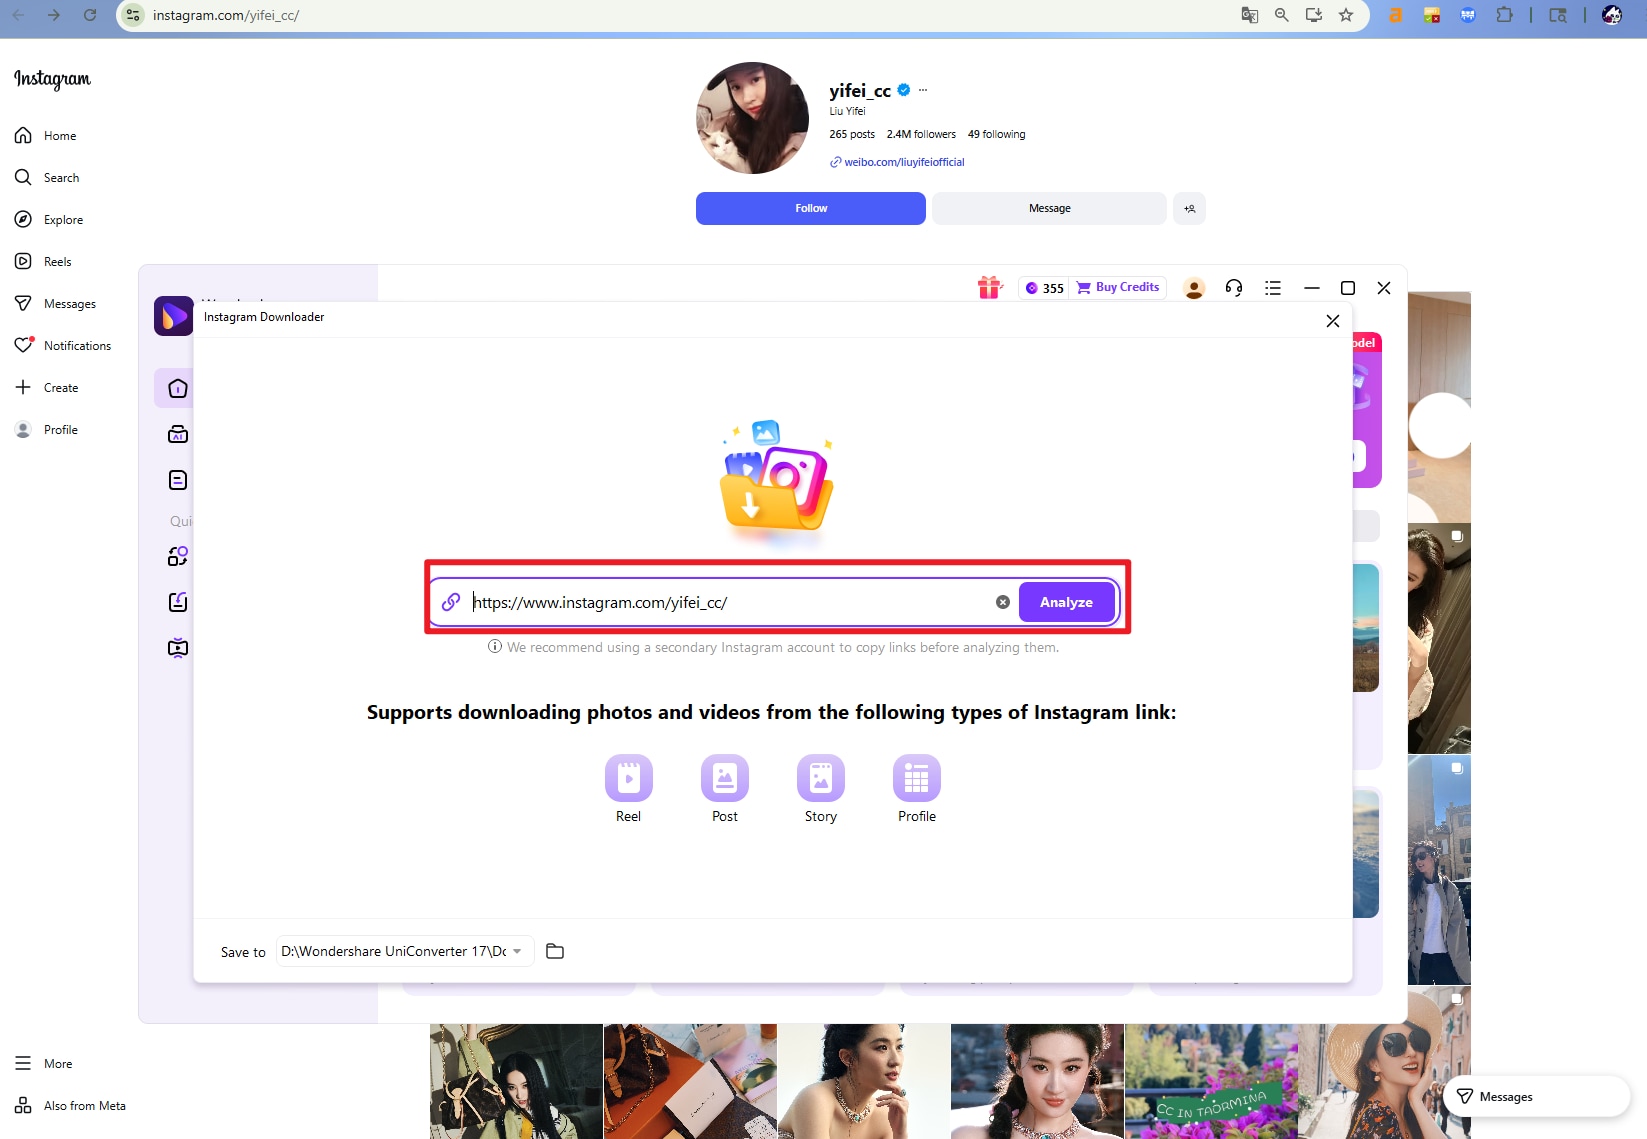Click the Analyze button

1066,601
